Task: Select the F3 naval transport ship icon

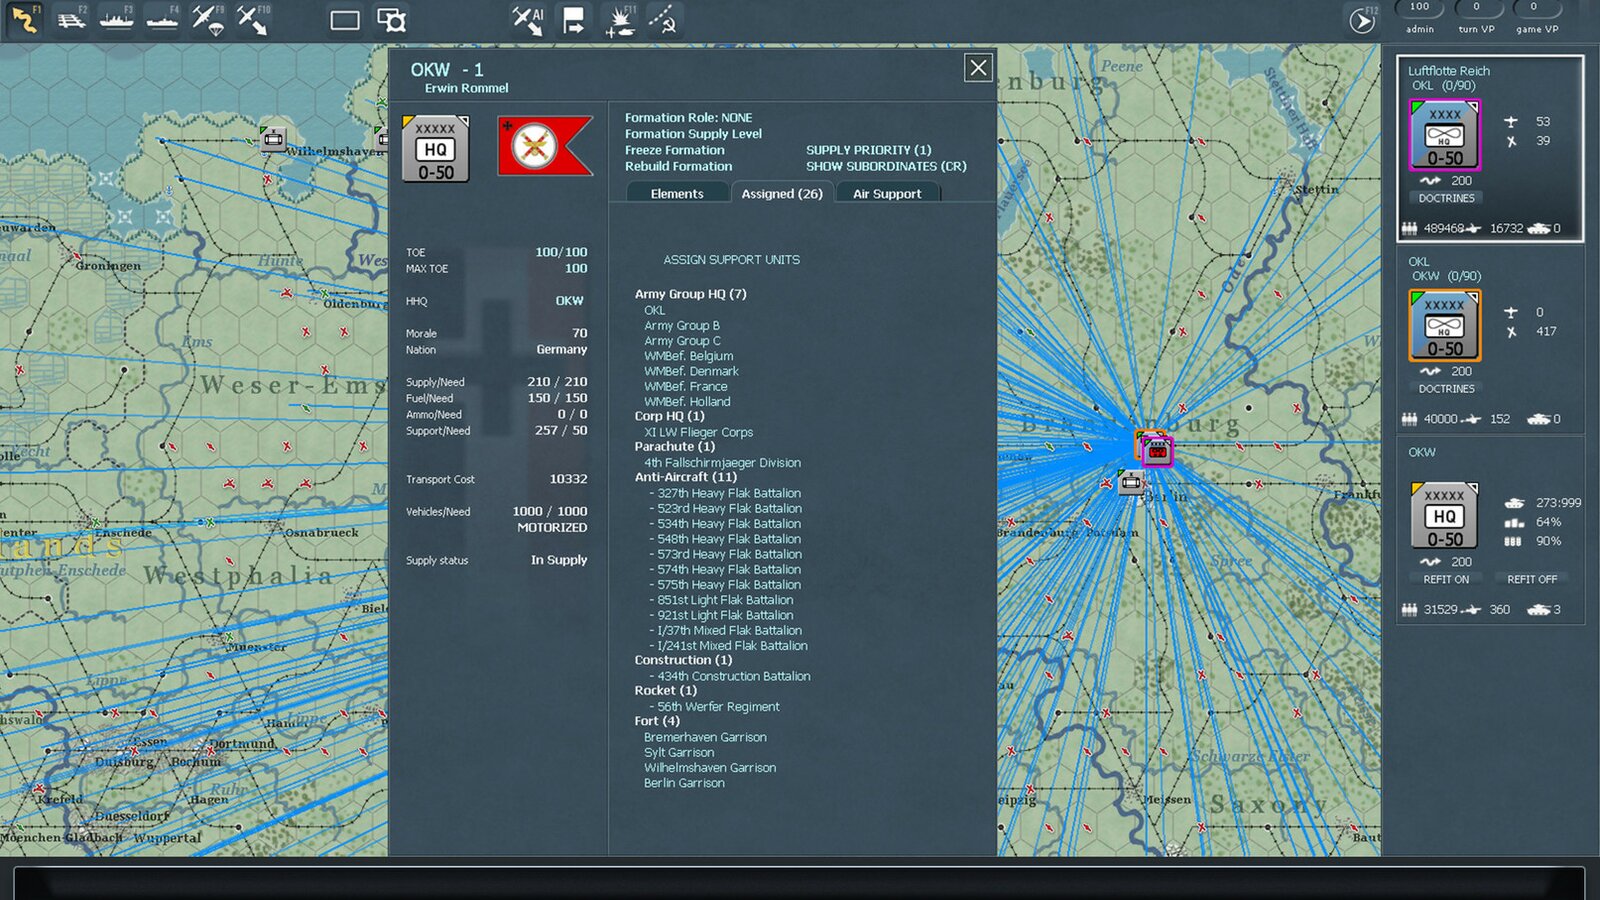Action: pos(116,20)
